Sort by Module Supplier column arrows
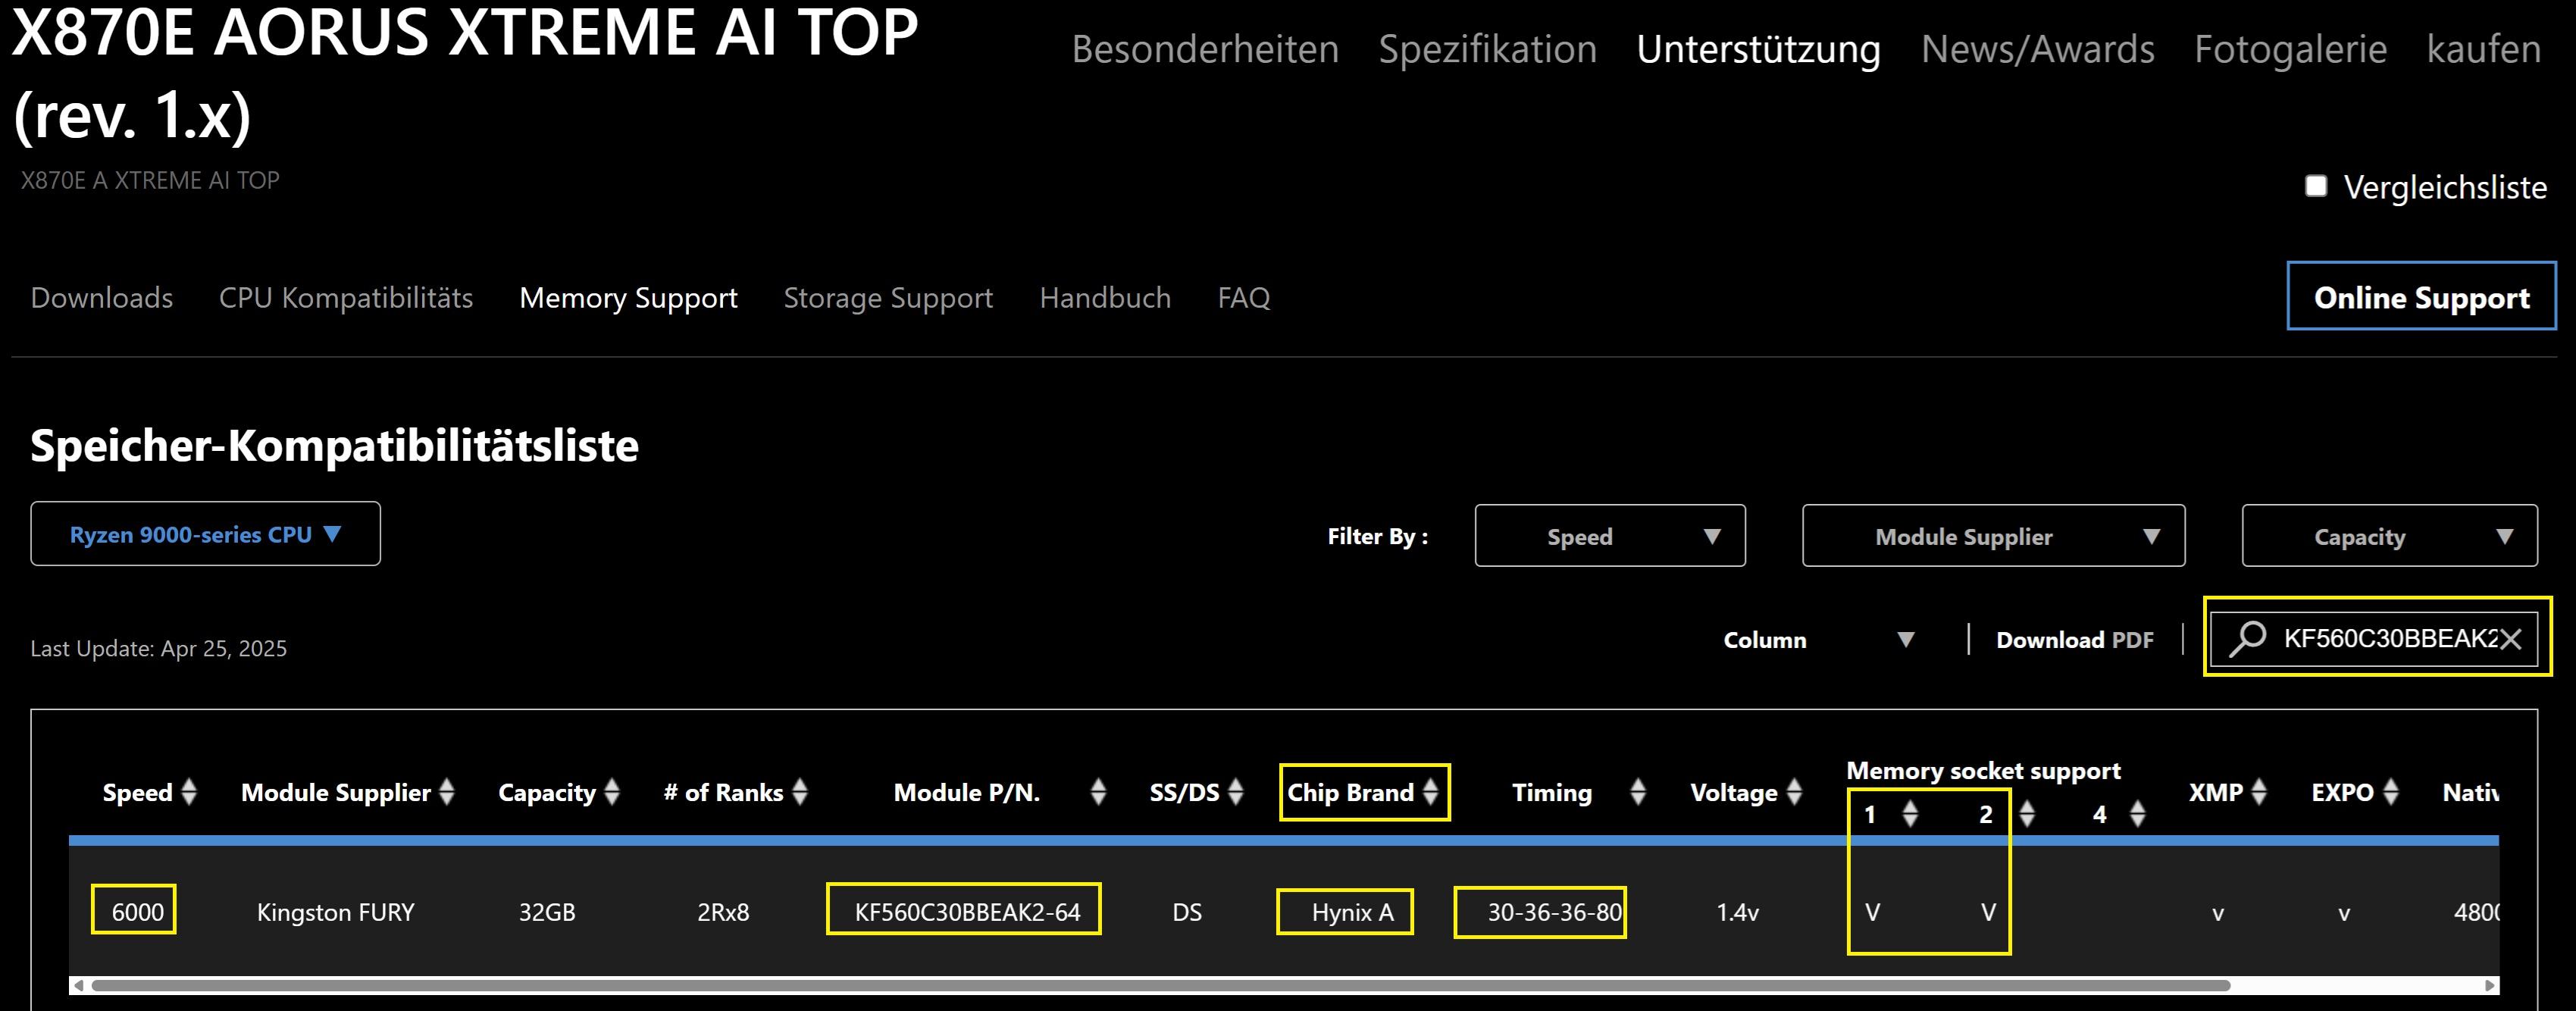This screenshot has height=1011, width=2576. 447,792
